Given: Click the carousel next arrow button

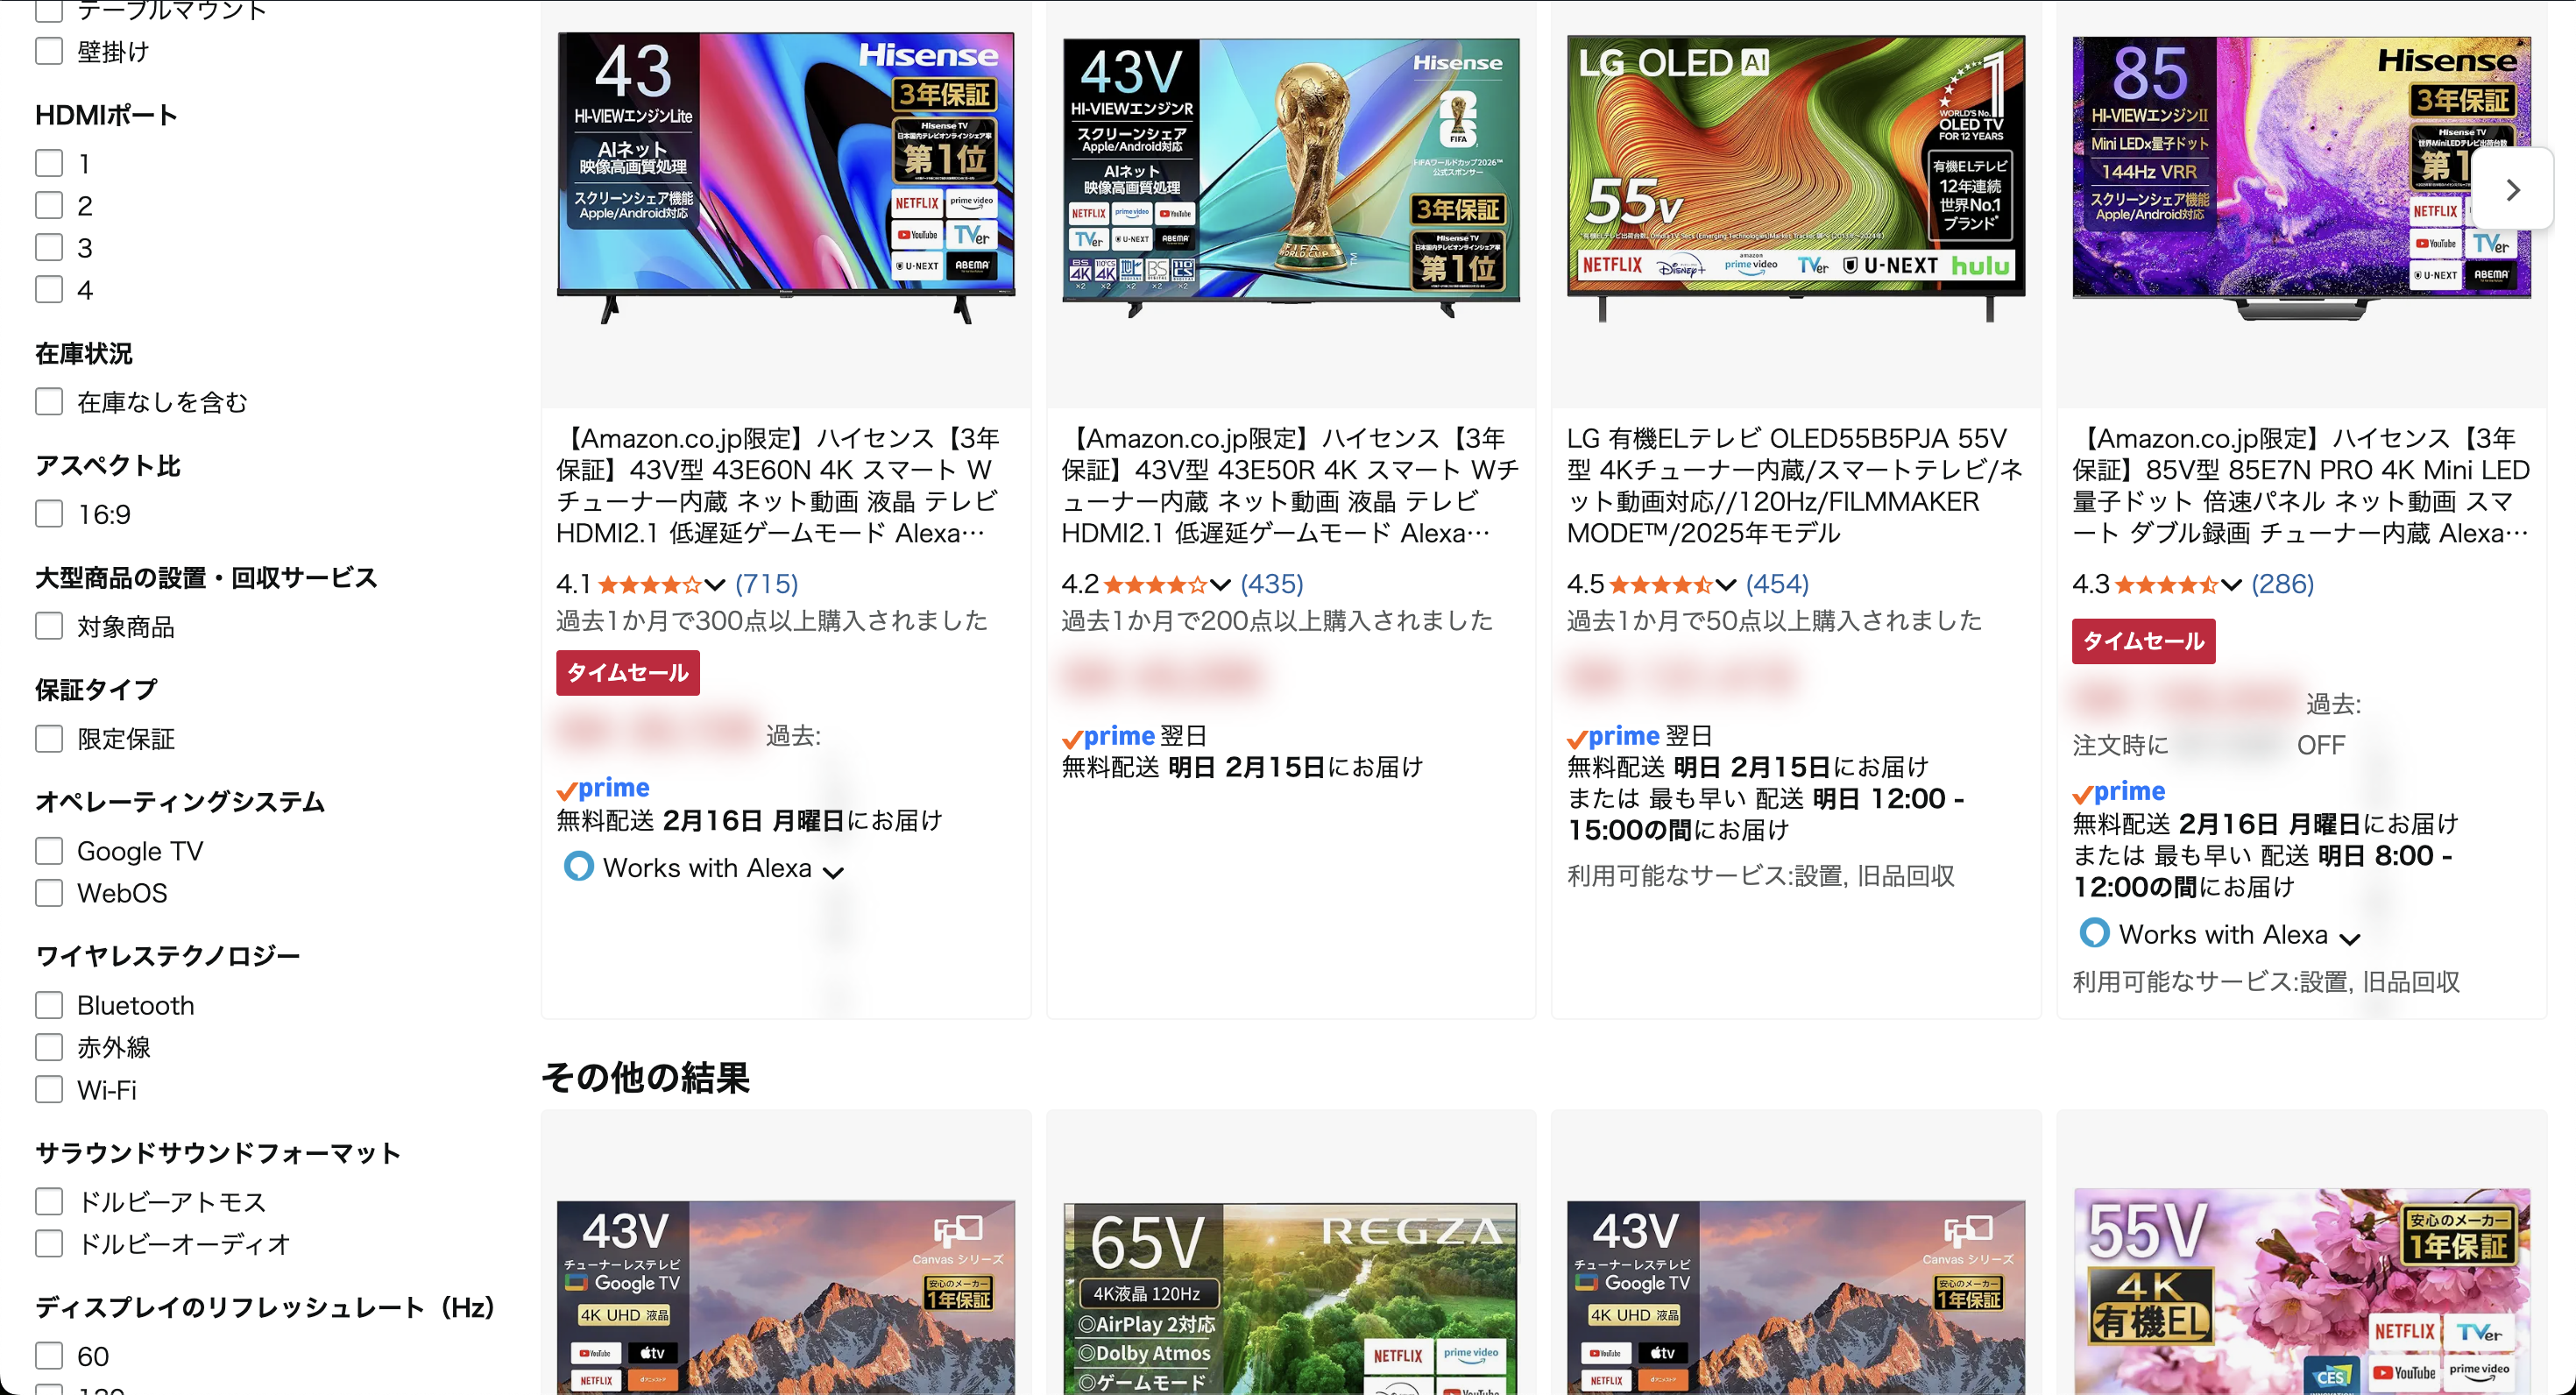Looking at the screenshot, I should coord(2512,190).
